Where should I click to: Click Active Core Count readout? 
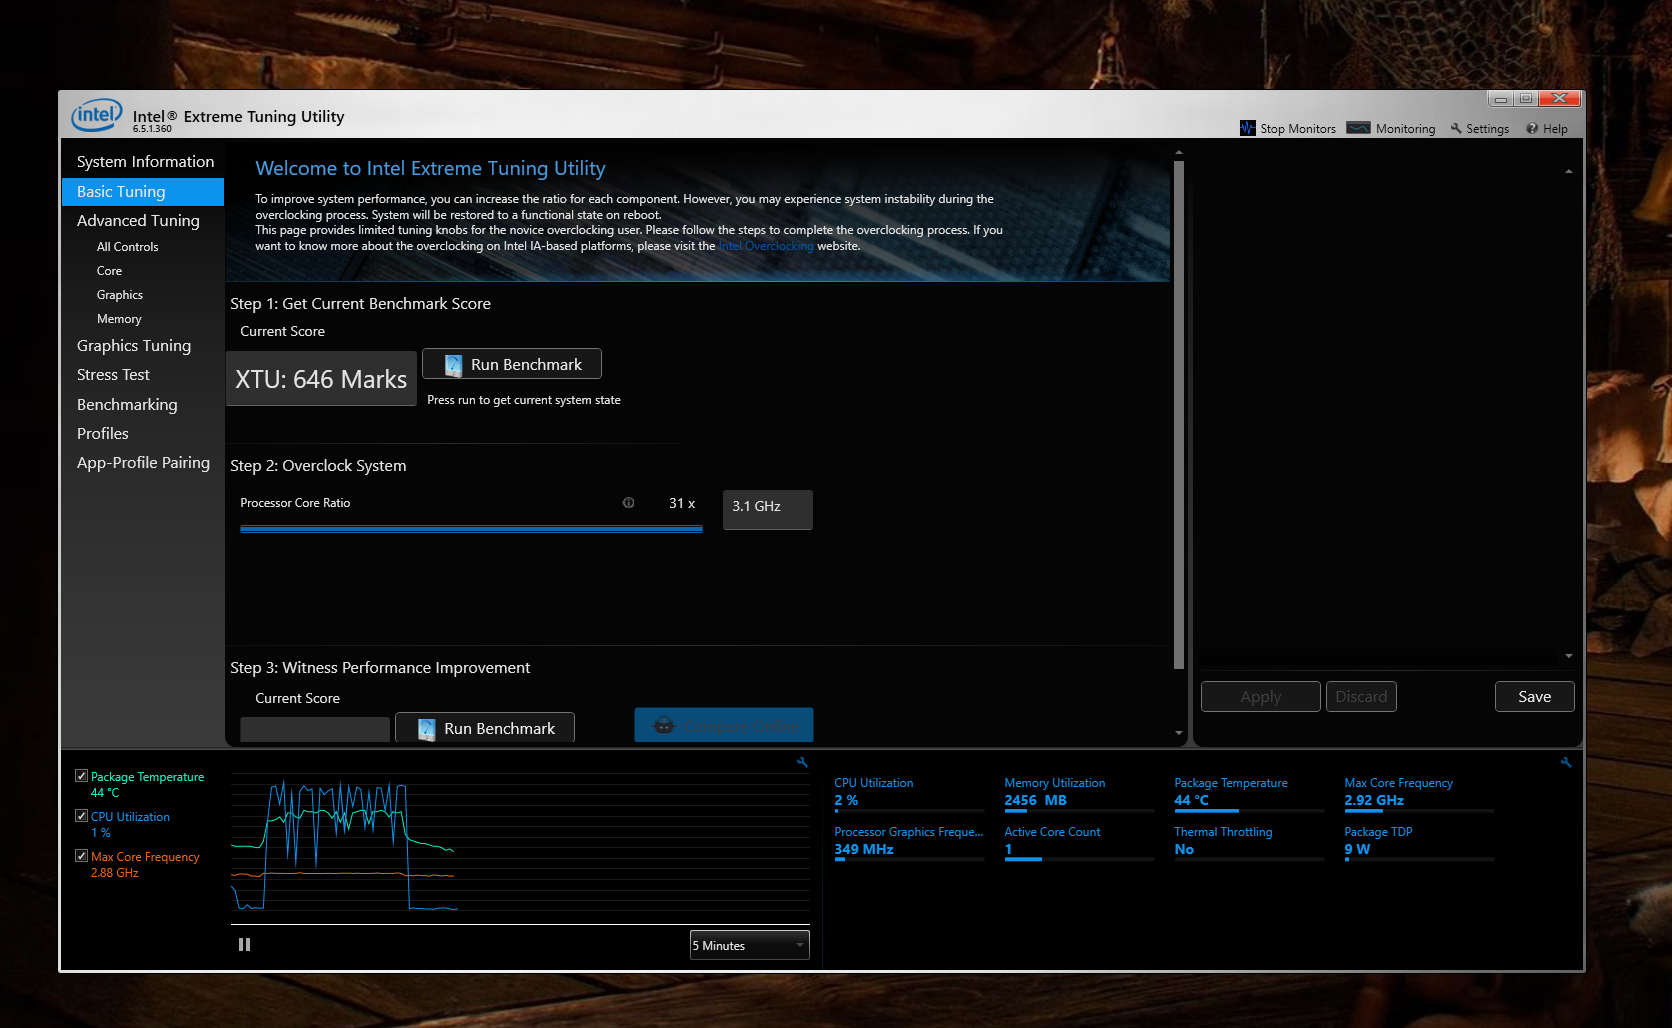click(1078, 842)
